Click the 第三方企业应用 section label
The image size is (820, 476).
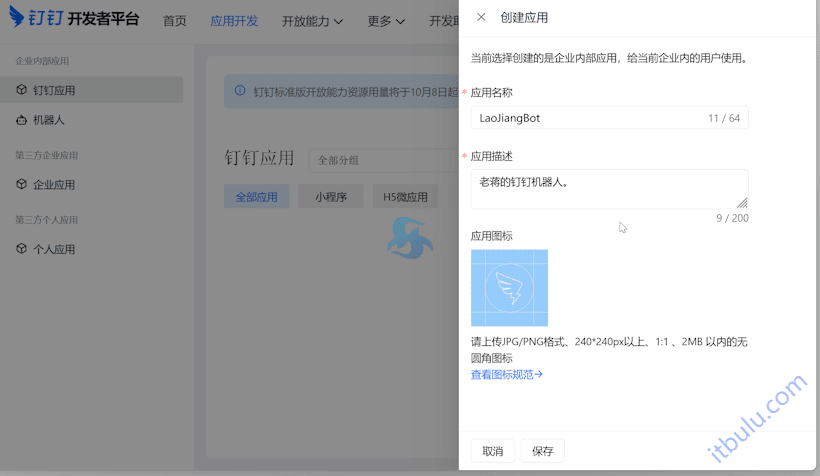pos(47,155)
